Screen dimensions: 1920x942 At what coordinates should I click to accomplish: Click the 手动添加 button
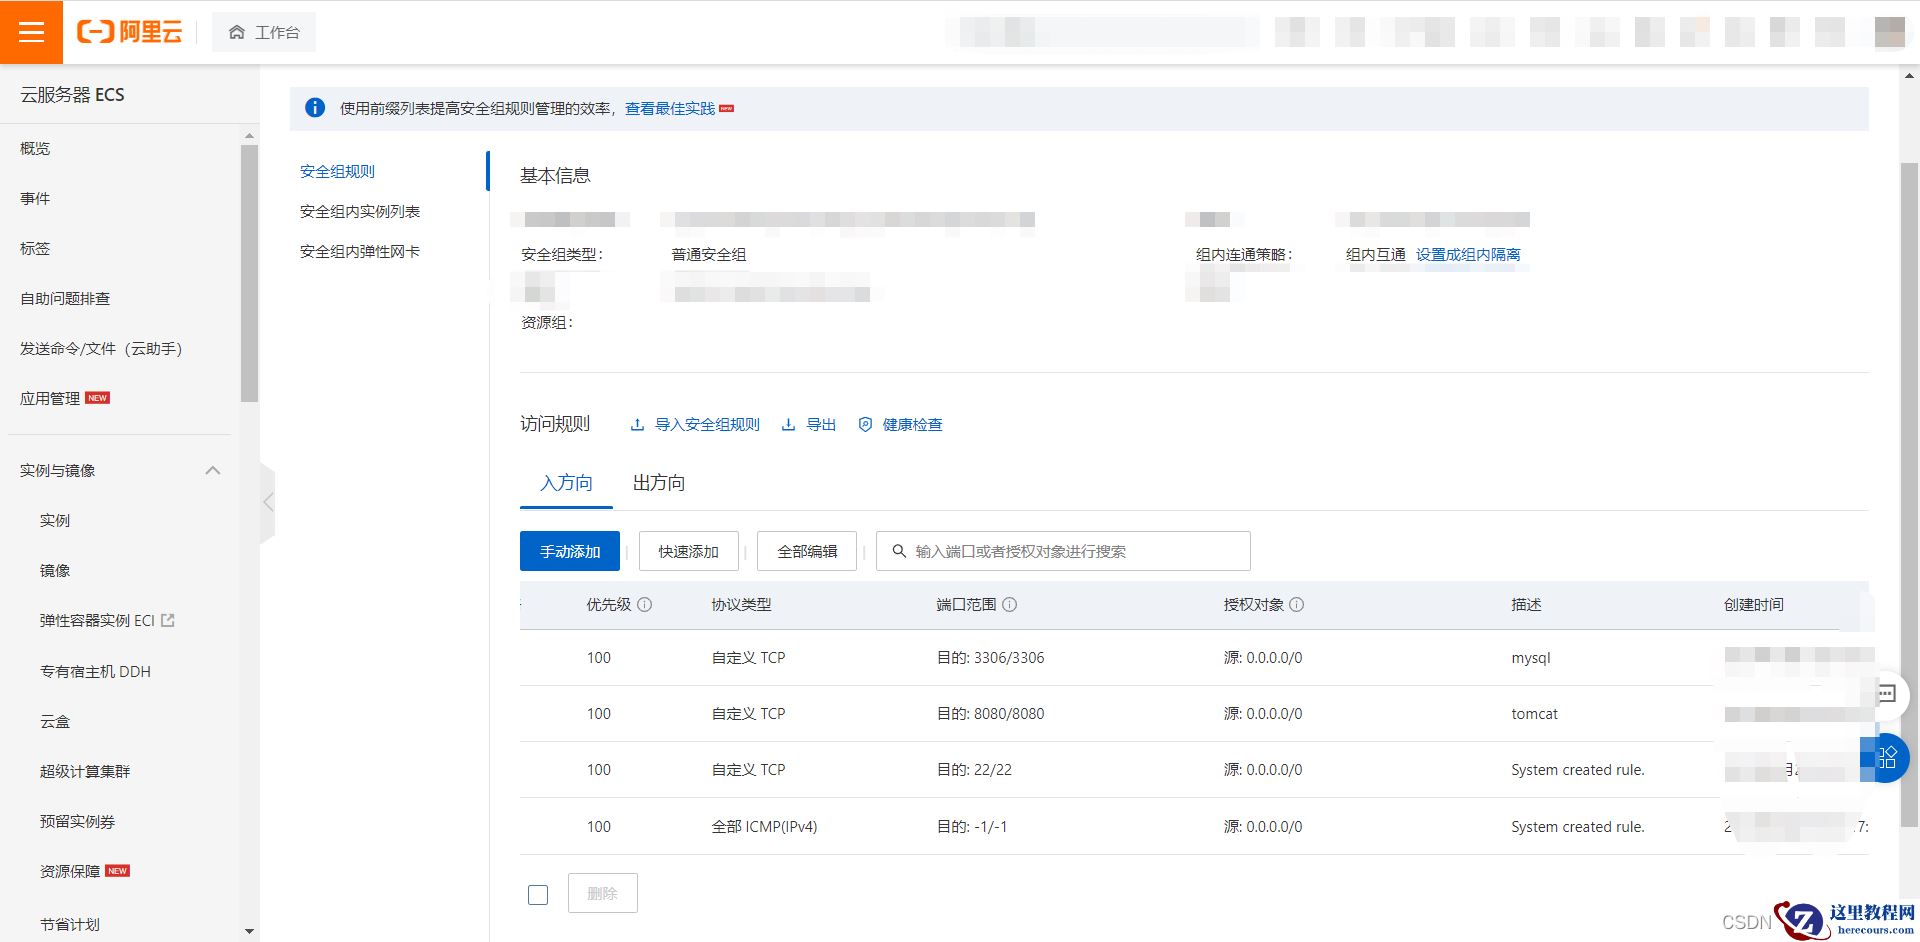[x=569, y=550]
